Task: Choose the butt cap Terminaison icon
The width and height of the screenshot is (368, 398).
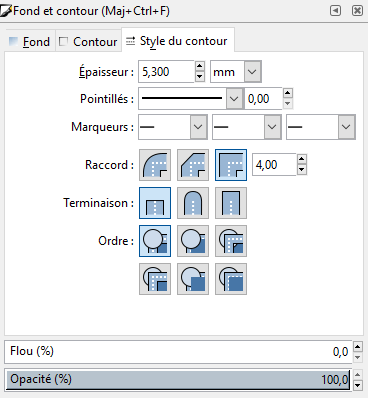Action: pyautogui.click(x=155, y=203)
